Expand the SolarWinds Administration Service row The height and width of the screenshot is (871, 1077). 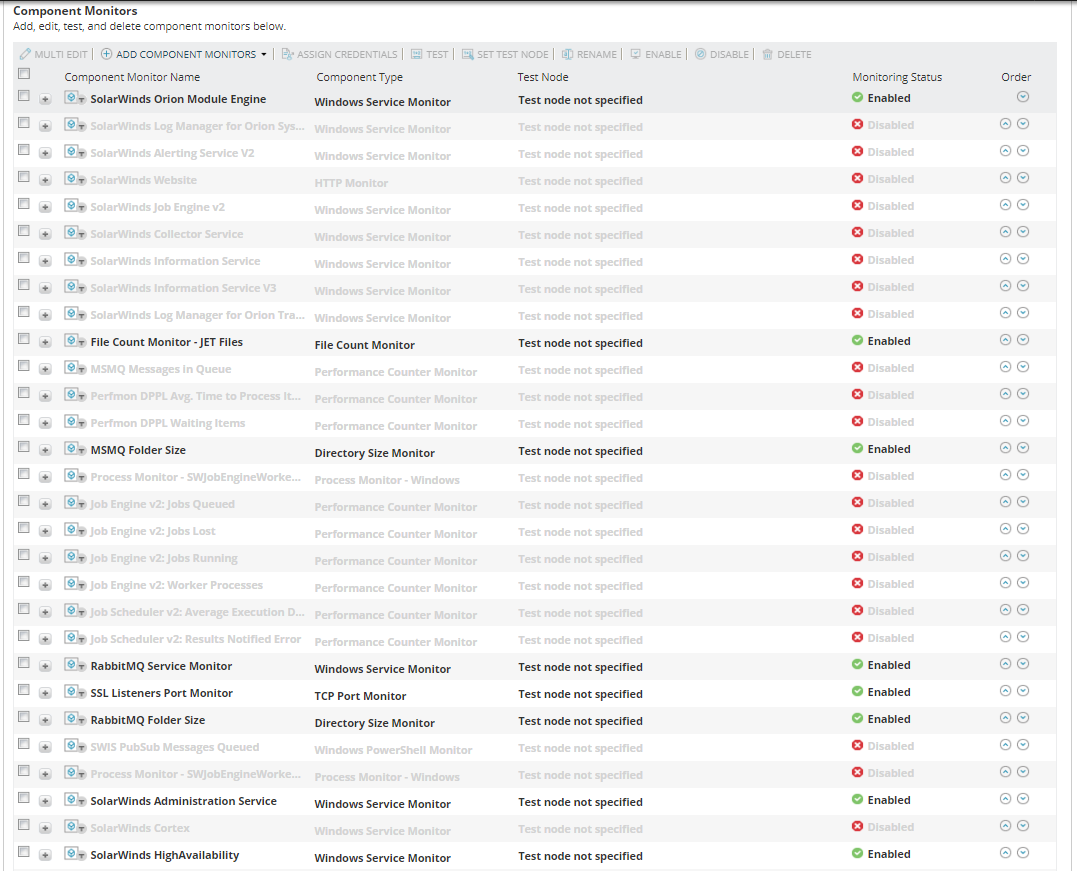tap(45, 802)
